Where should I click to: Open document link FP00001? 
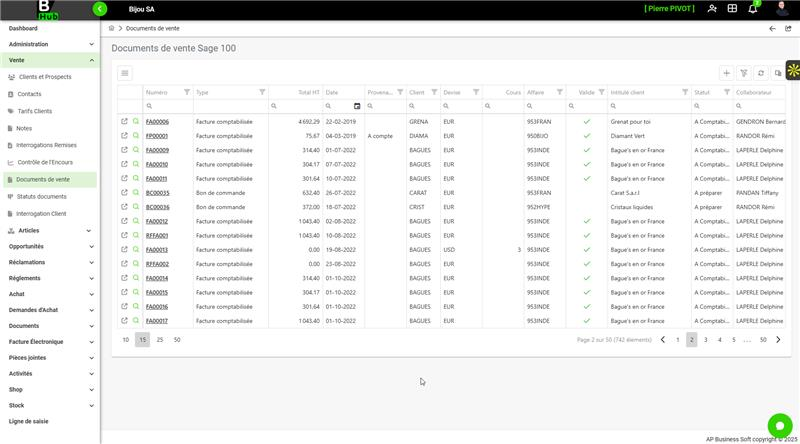coord(157,136)
